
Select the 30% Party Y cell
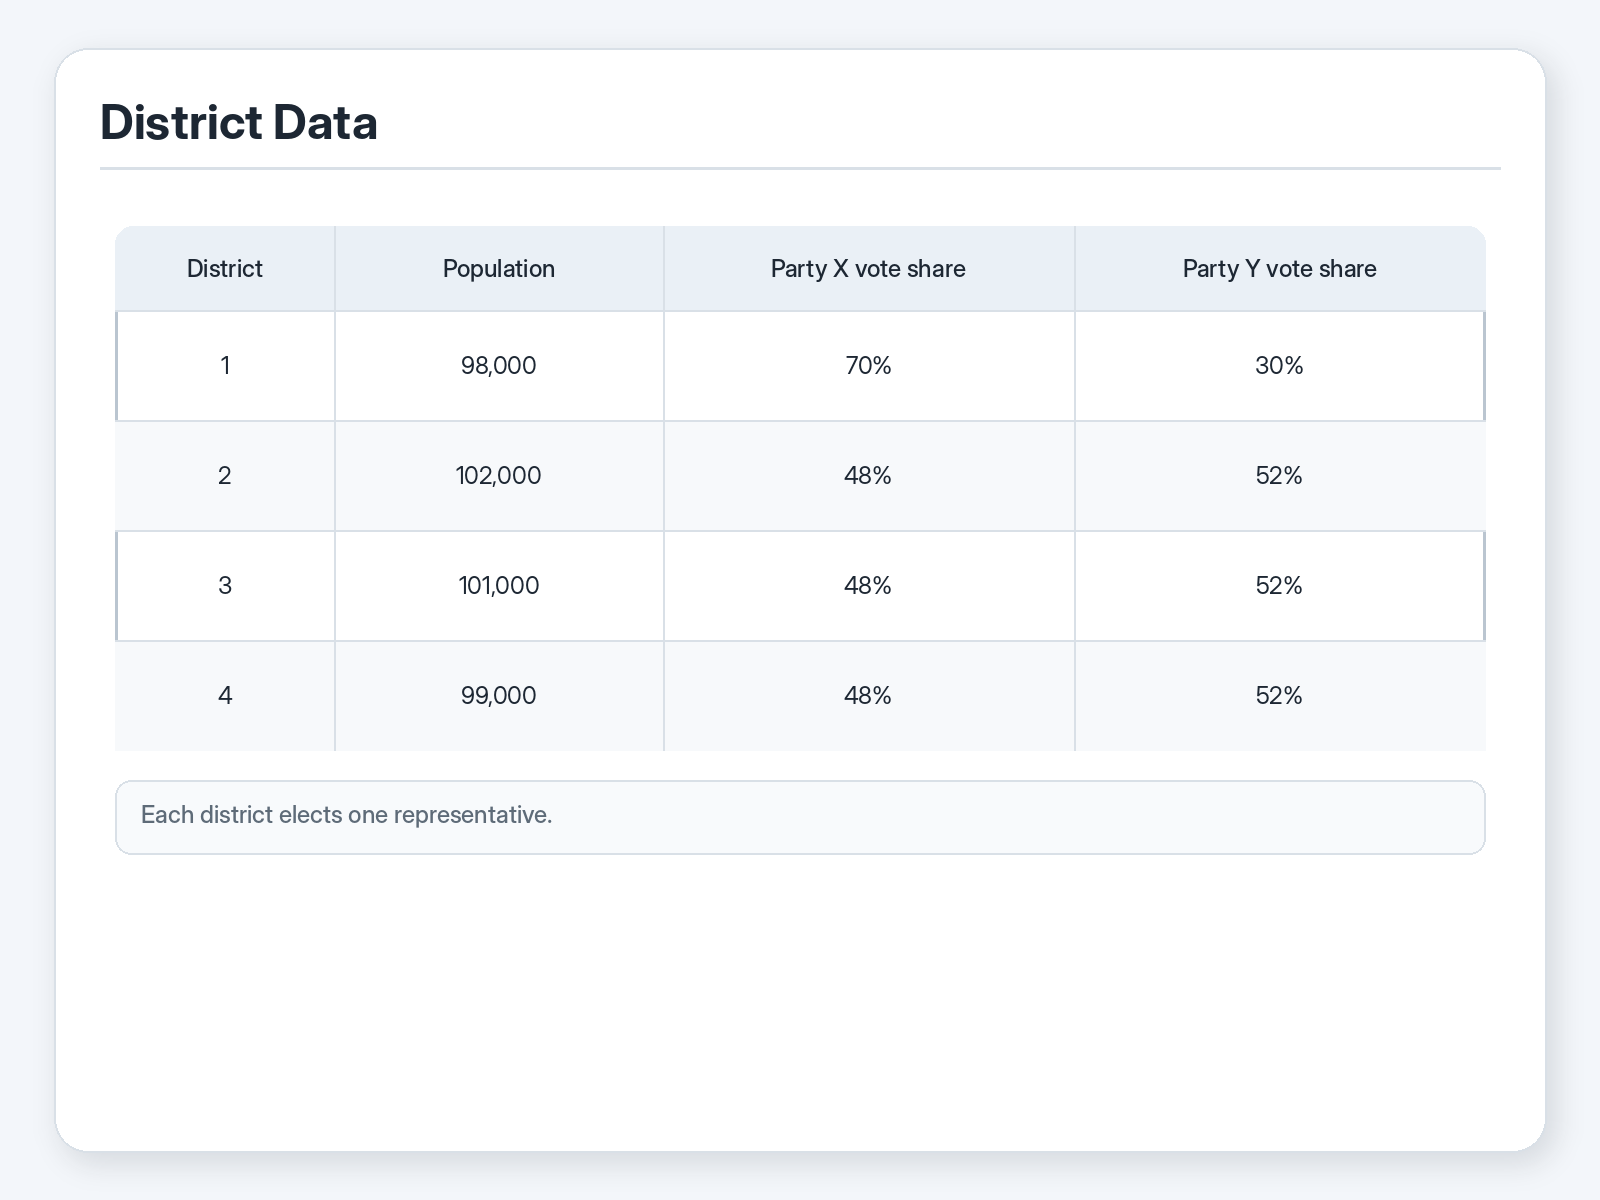[1280, 366]
